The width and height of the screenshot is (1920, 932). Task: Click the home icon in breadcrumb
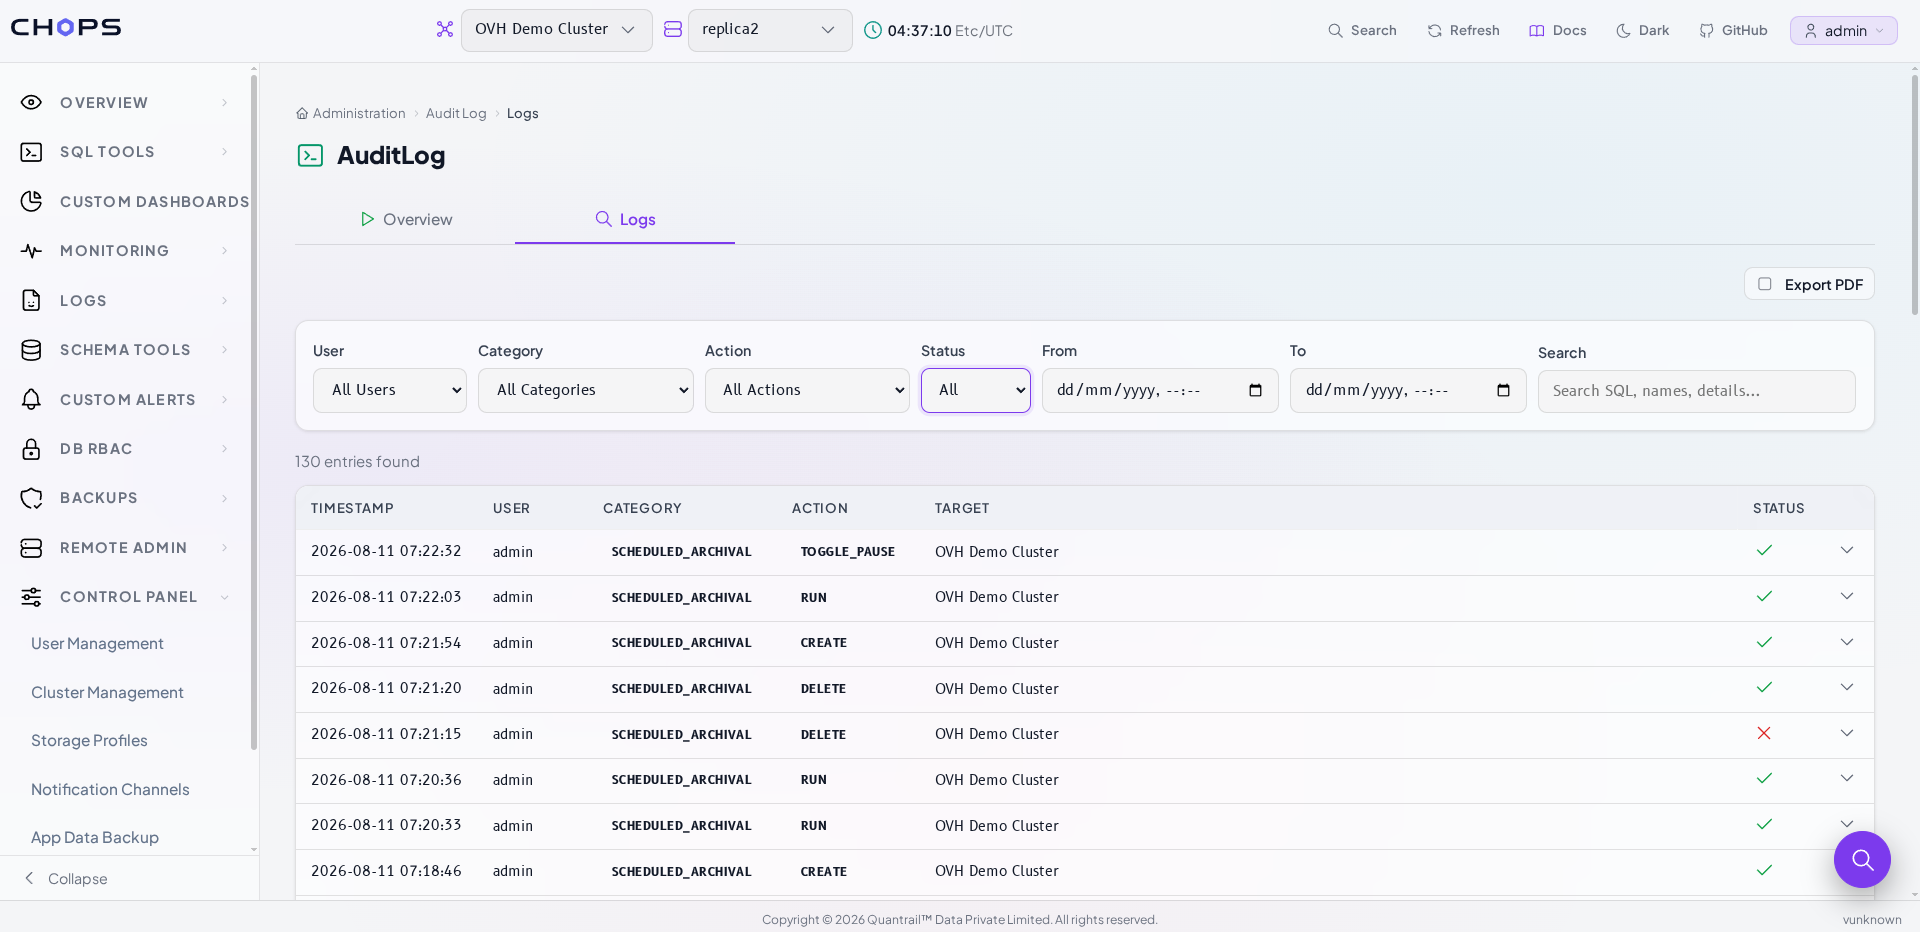[302, 114]
